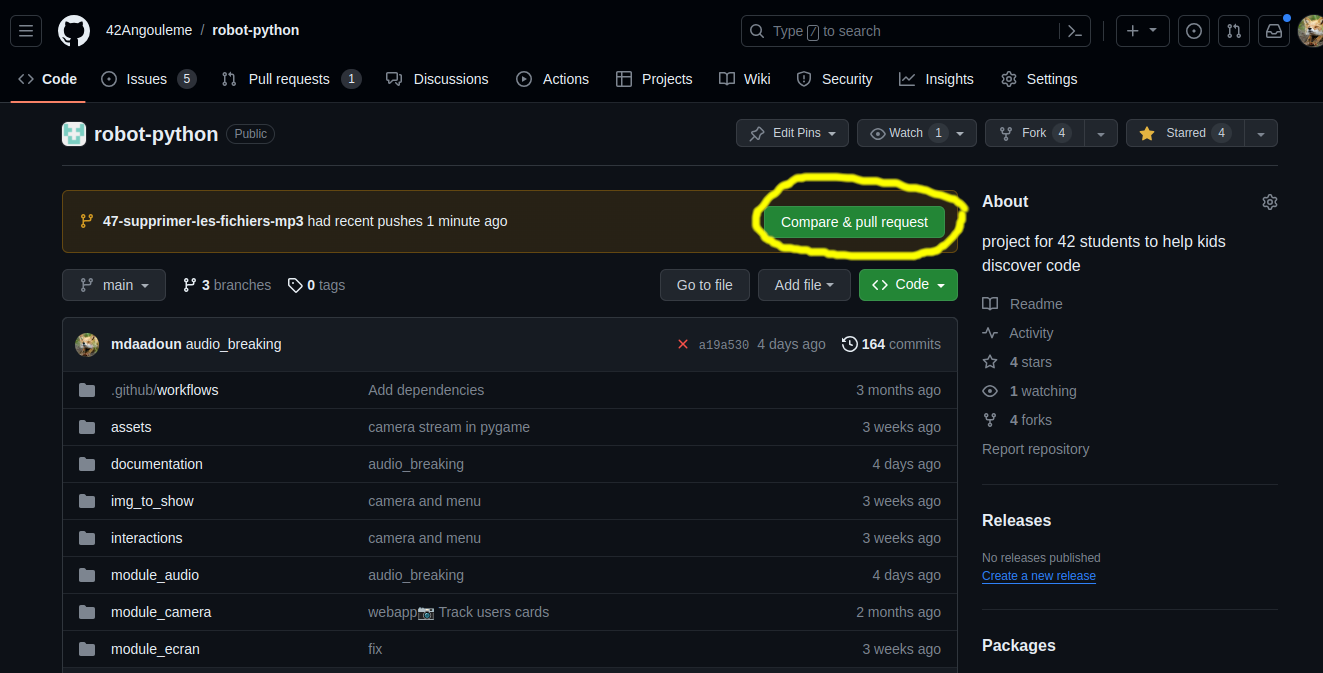
Task: Open the global issues icon in header
Action: (x=1194, y=31)
